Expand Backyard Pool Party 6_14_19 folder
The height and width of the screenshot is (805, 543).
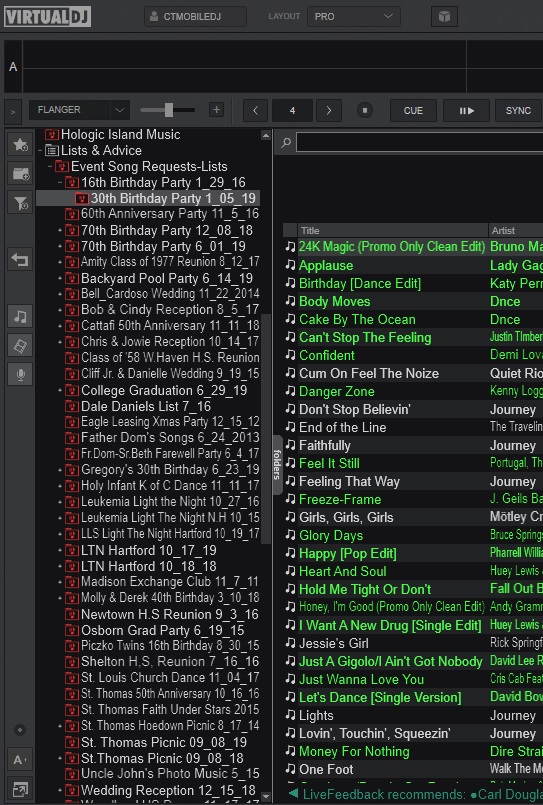pos(60,279)
